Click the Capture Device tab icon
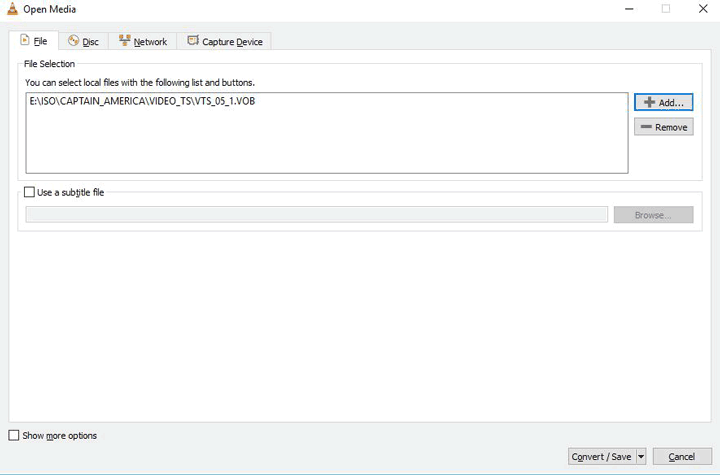Screen dimensions: 720x475 pyautogui.click(x=193, y=41)
